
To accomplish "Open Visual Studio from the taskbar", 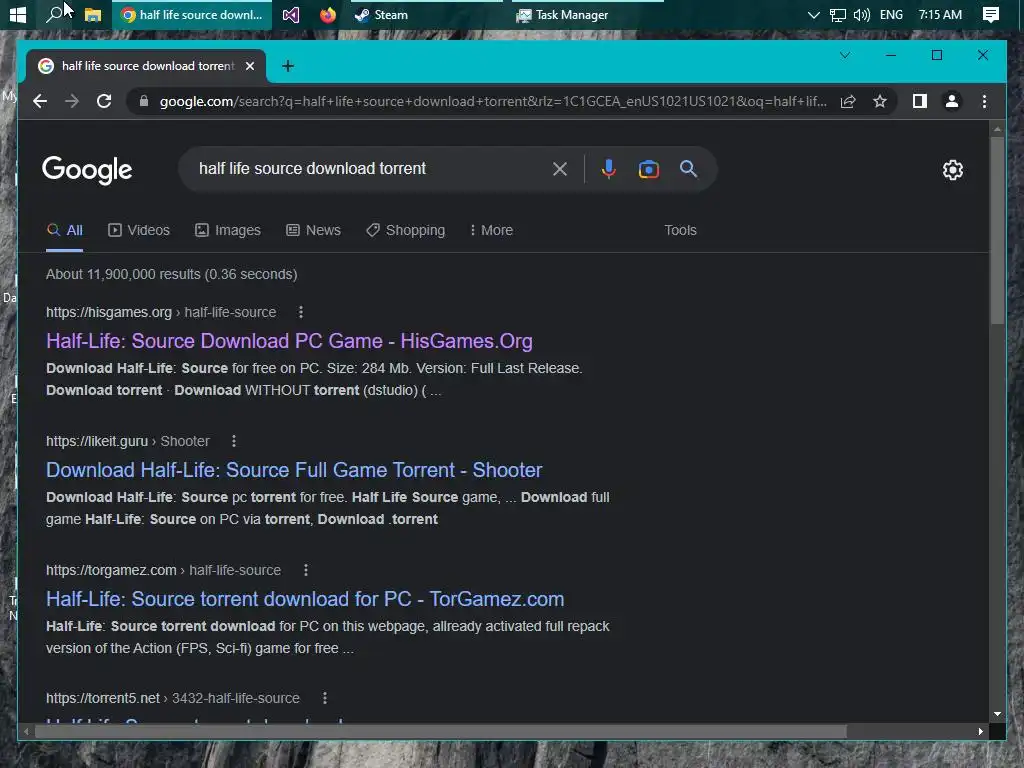I will [291, 14].
